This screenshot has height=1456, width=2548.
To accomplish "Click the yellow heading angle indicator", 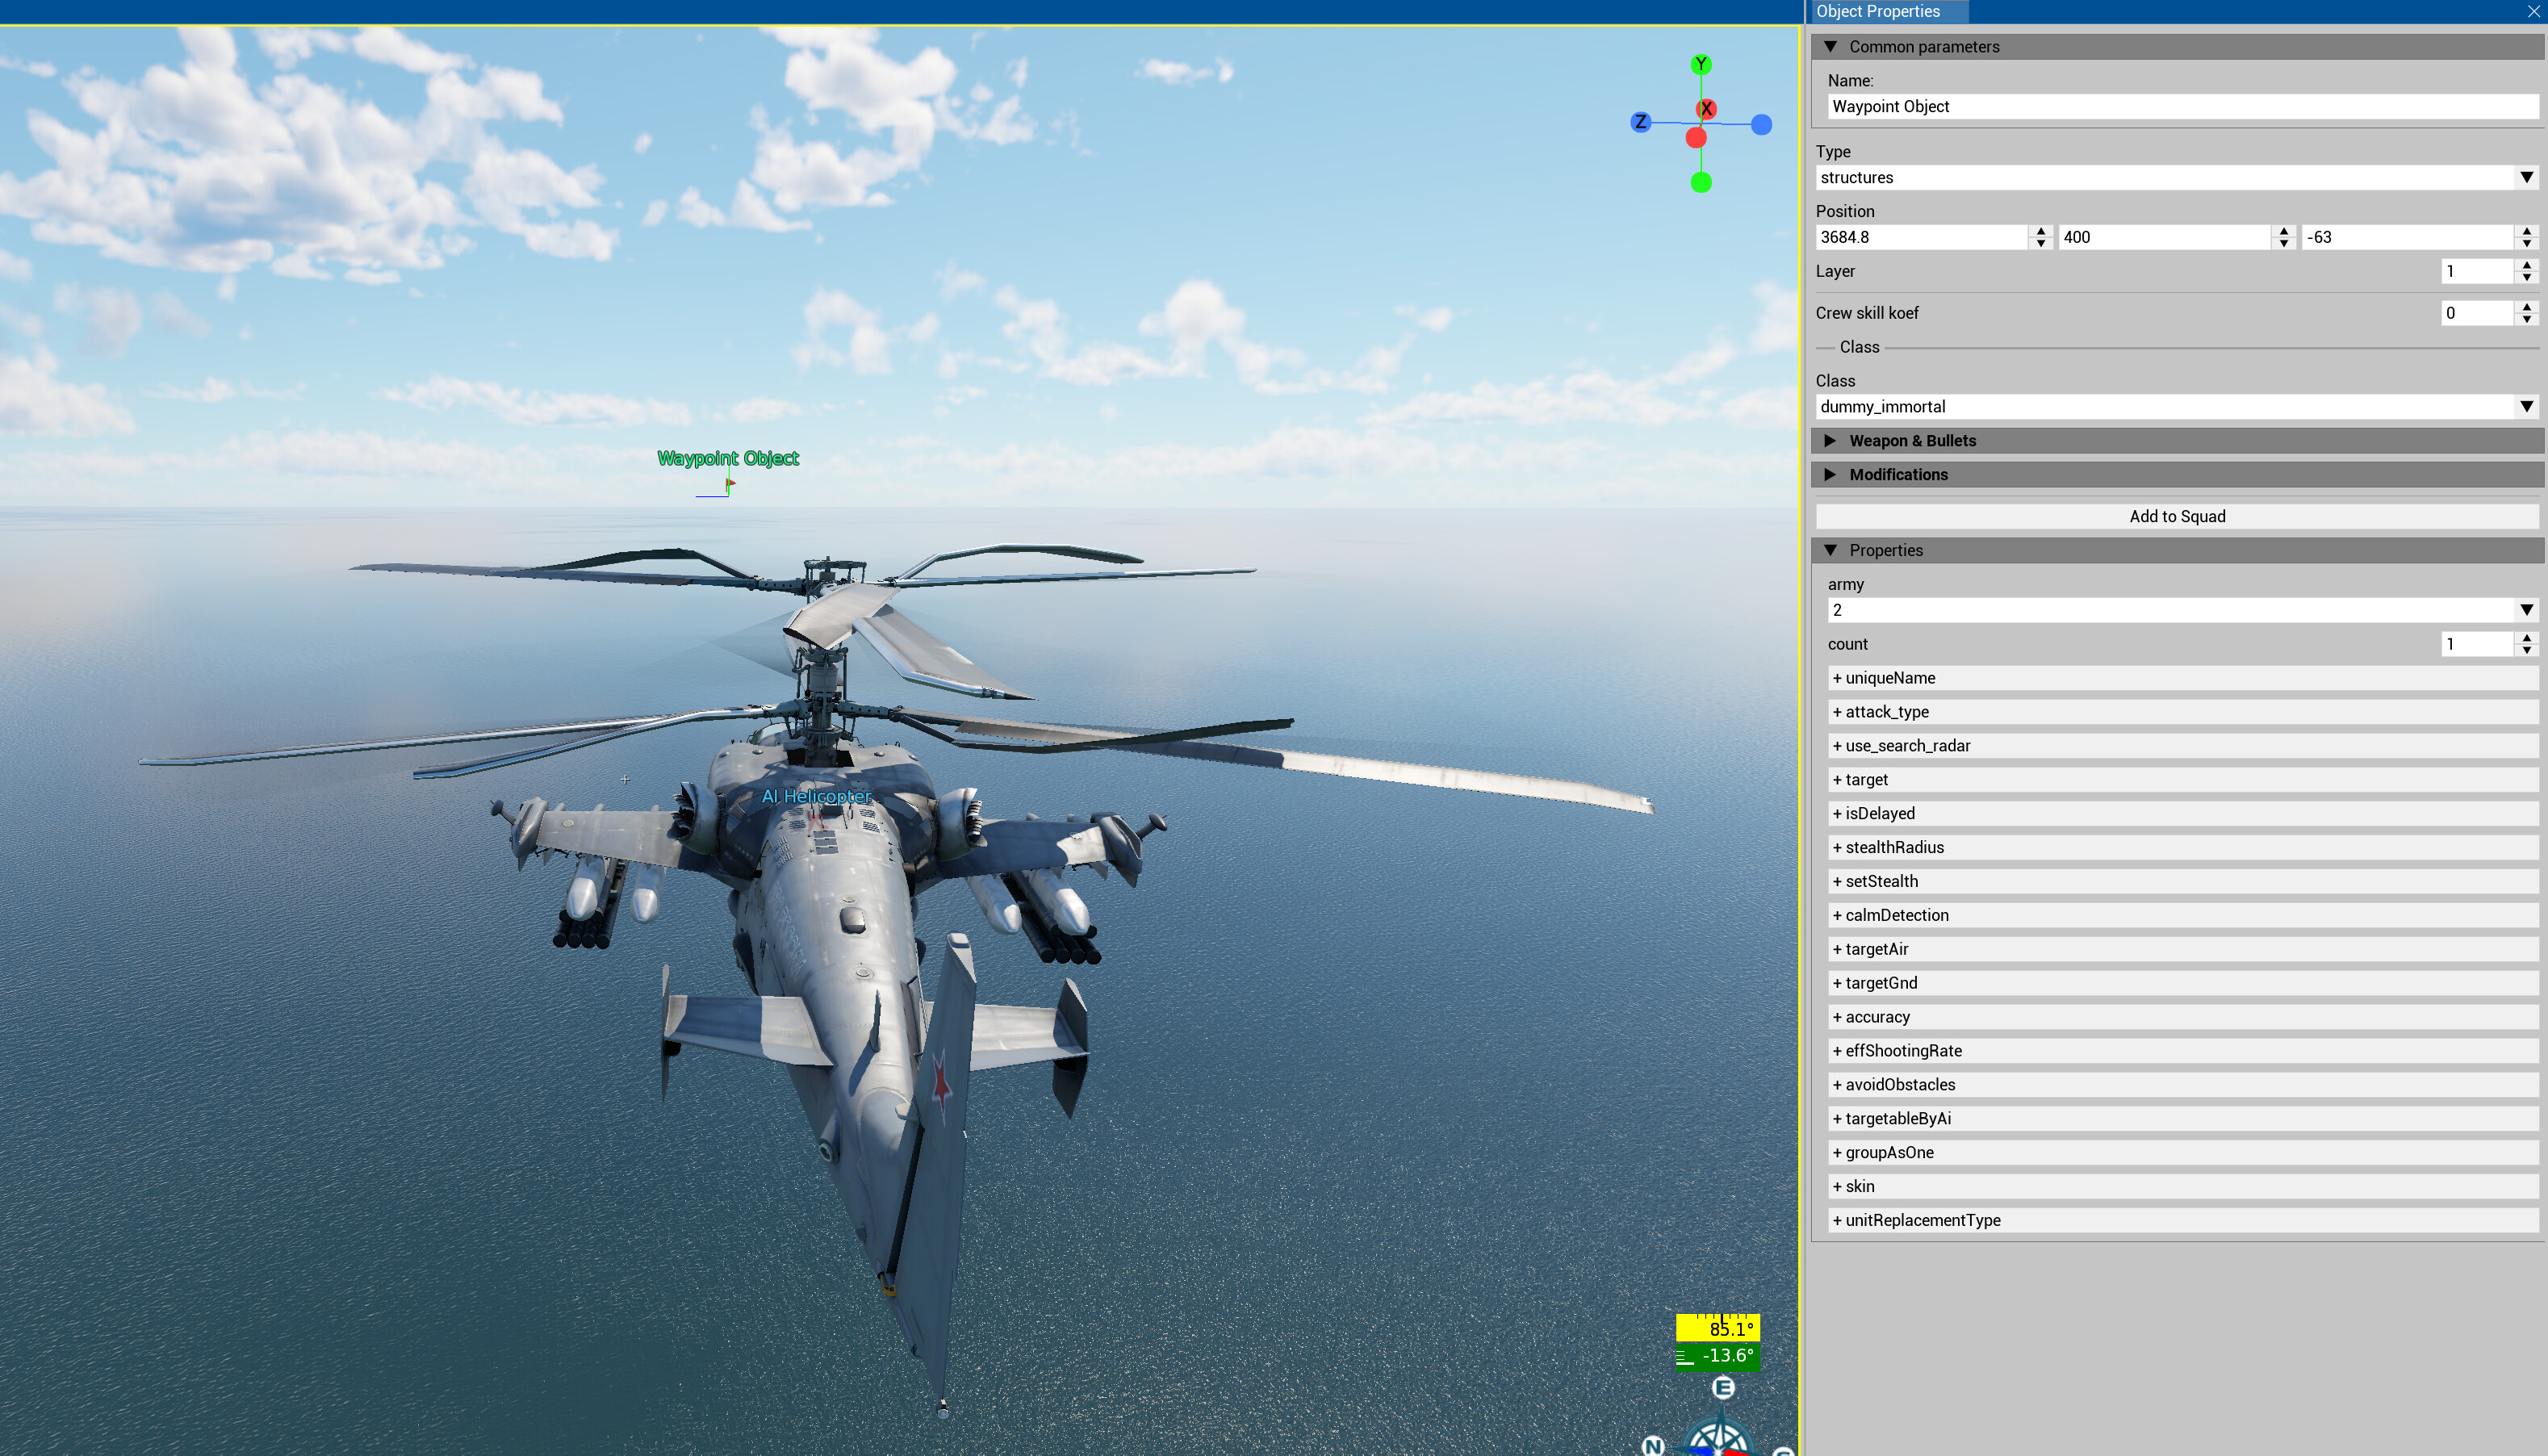I will 1717,1328.
